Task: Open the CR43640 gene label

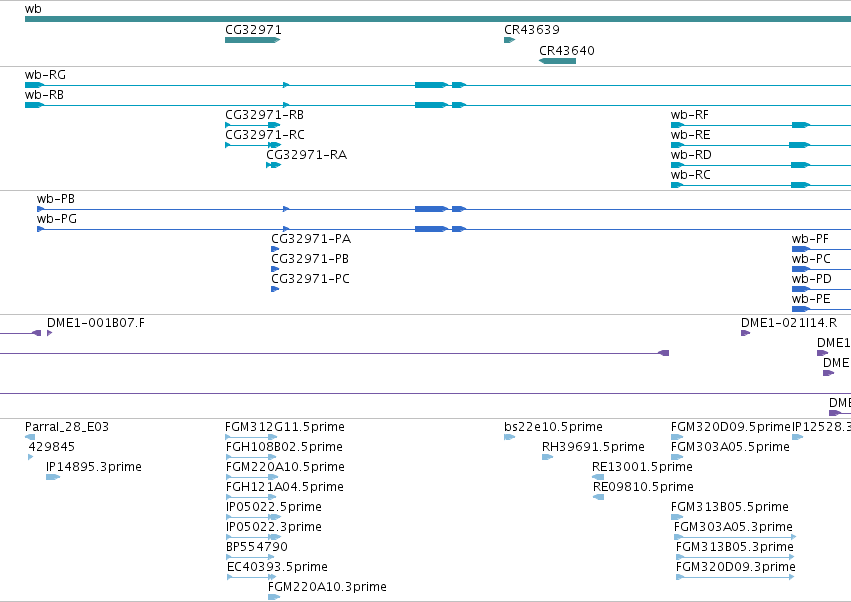Action: pyautogui.click(x=567, y=50)
